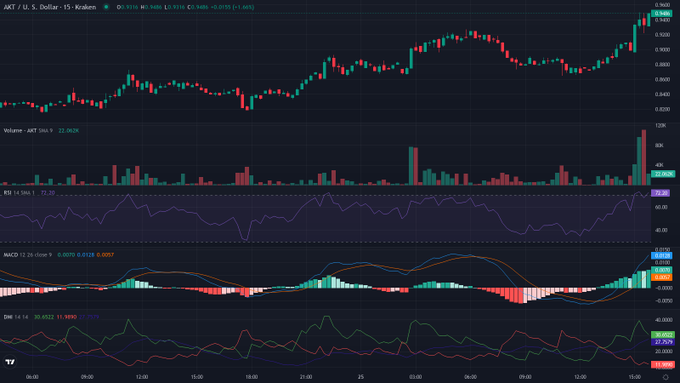680x383 pixels.
Task: Click the open price O0.9316 value
Action: (128, 7)
